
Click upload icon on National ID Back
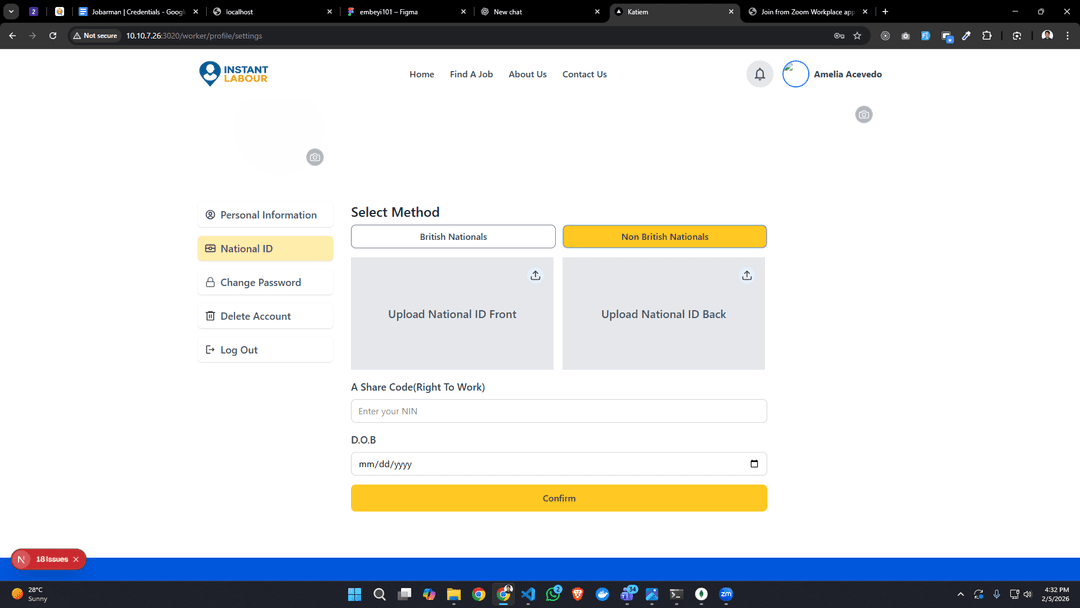click(x=747, y=275)
